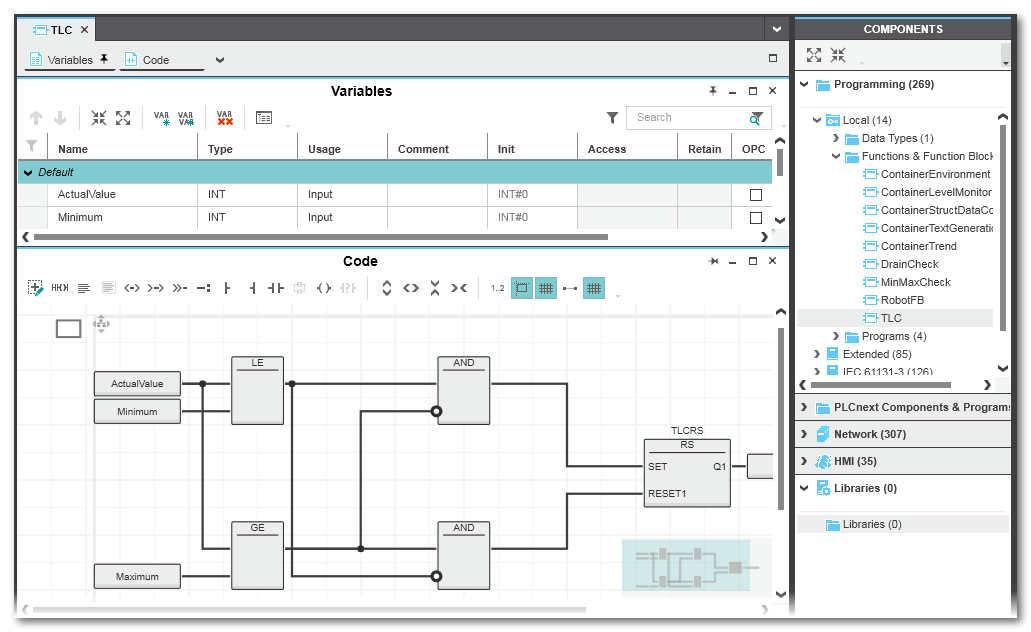Expand the Programs (4) tree node
Screen dimensions: 1031x632
click(x=836, y=336)
